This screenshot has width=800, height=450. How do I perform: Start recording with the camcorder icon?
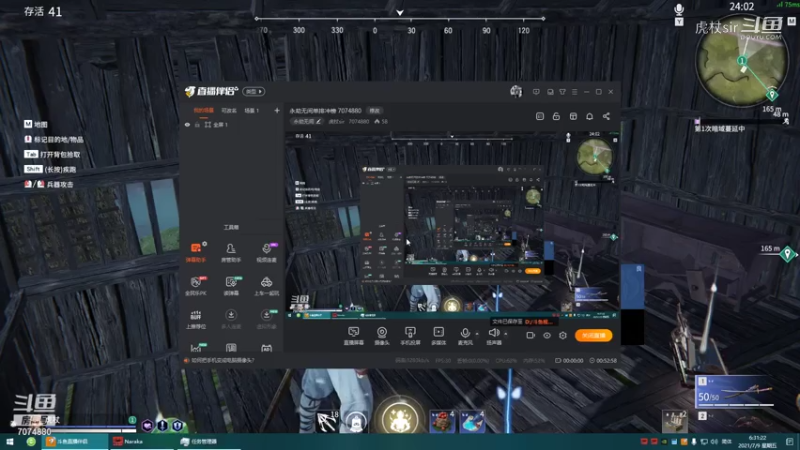pos(531,335)
